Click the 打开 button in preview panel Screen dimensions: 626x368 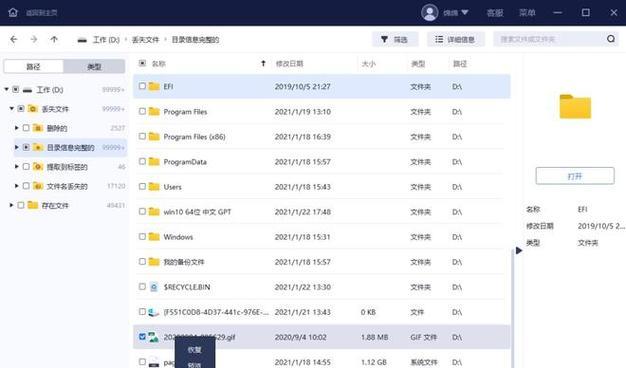coord(575,176)
